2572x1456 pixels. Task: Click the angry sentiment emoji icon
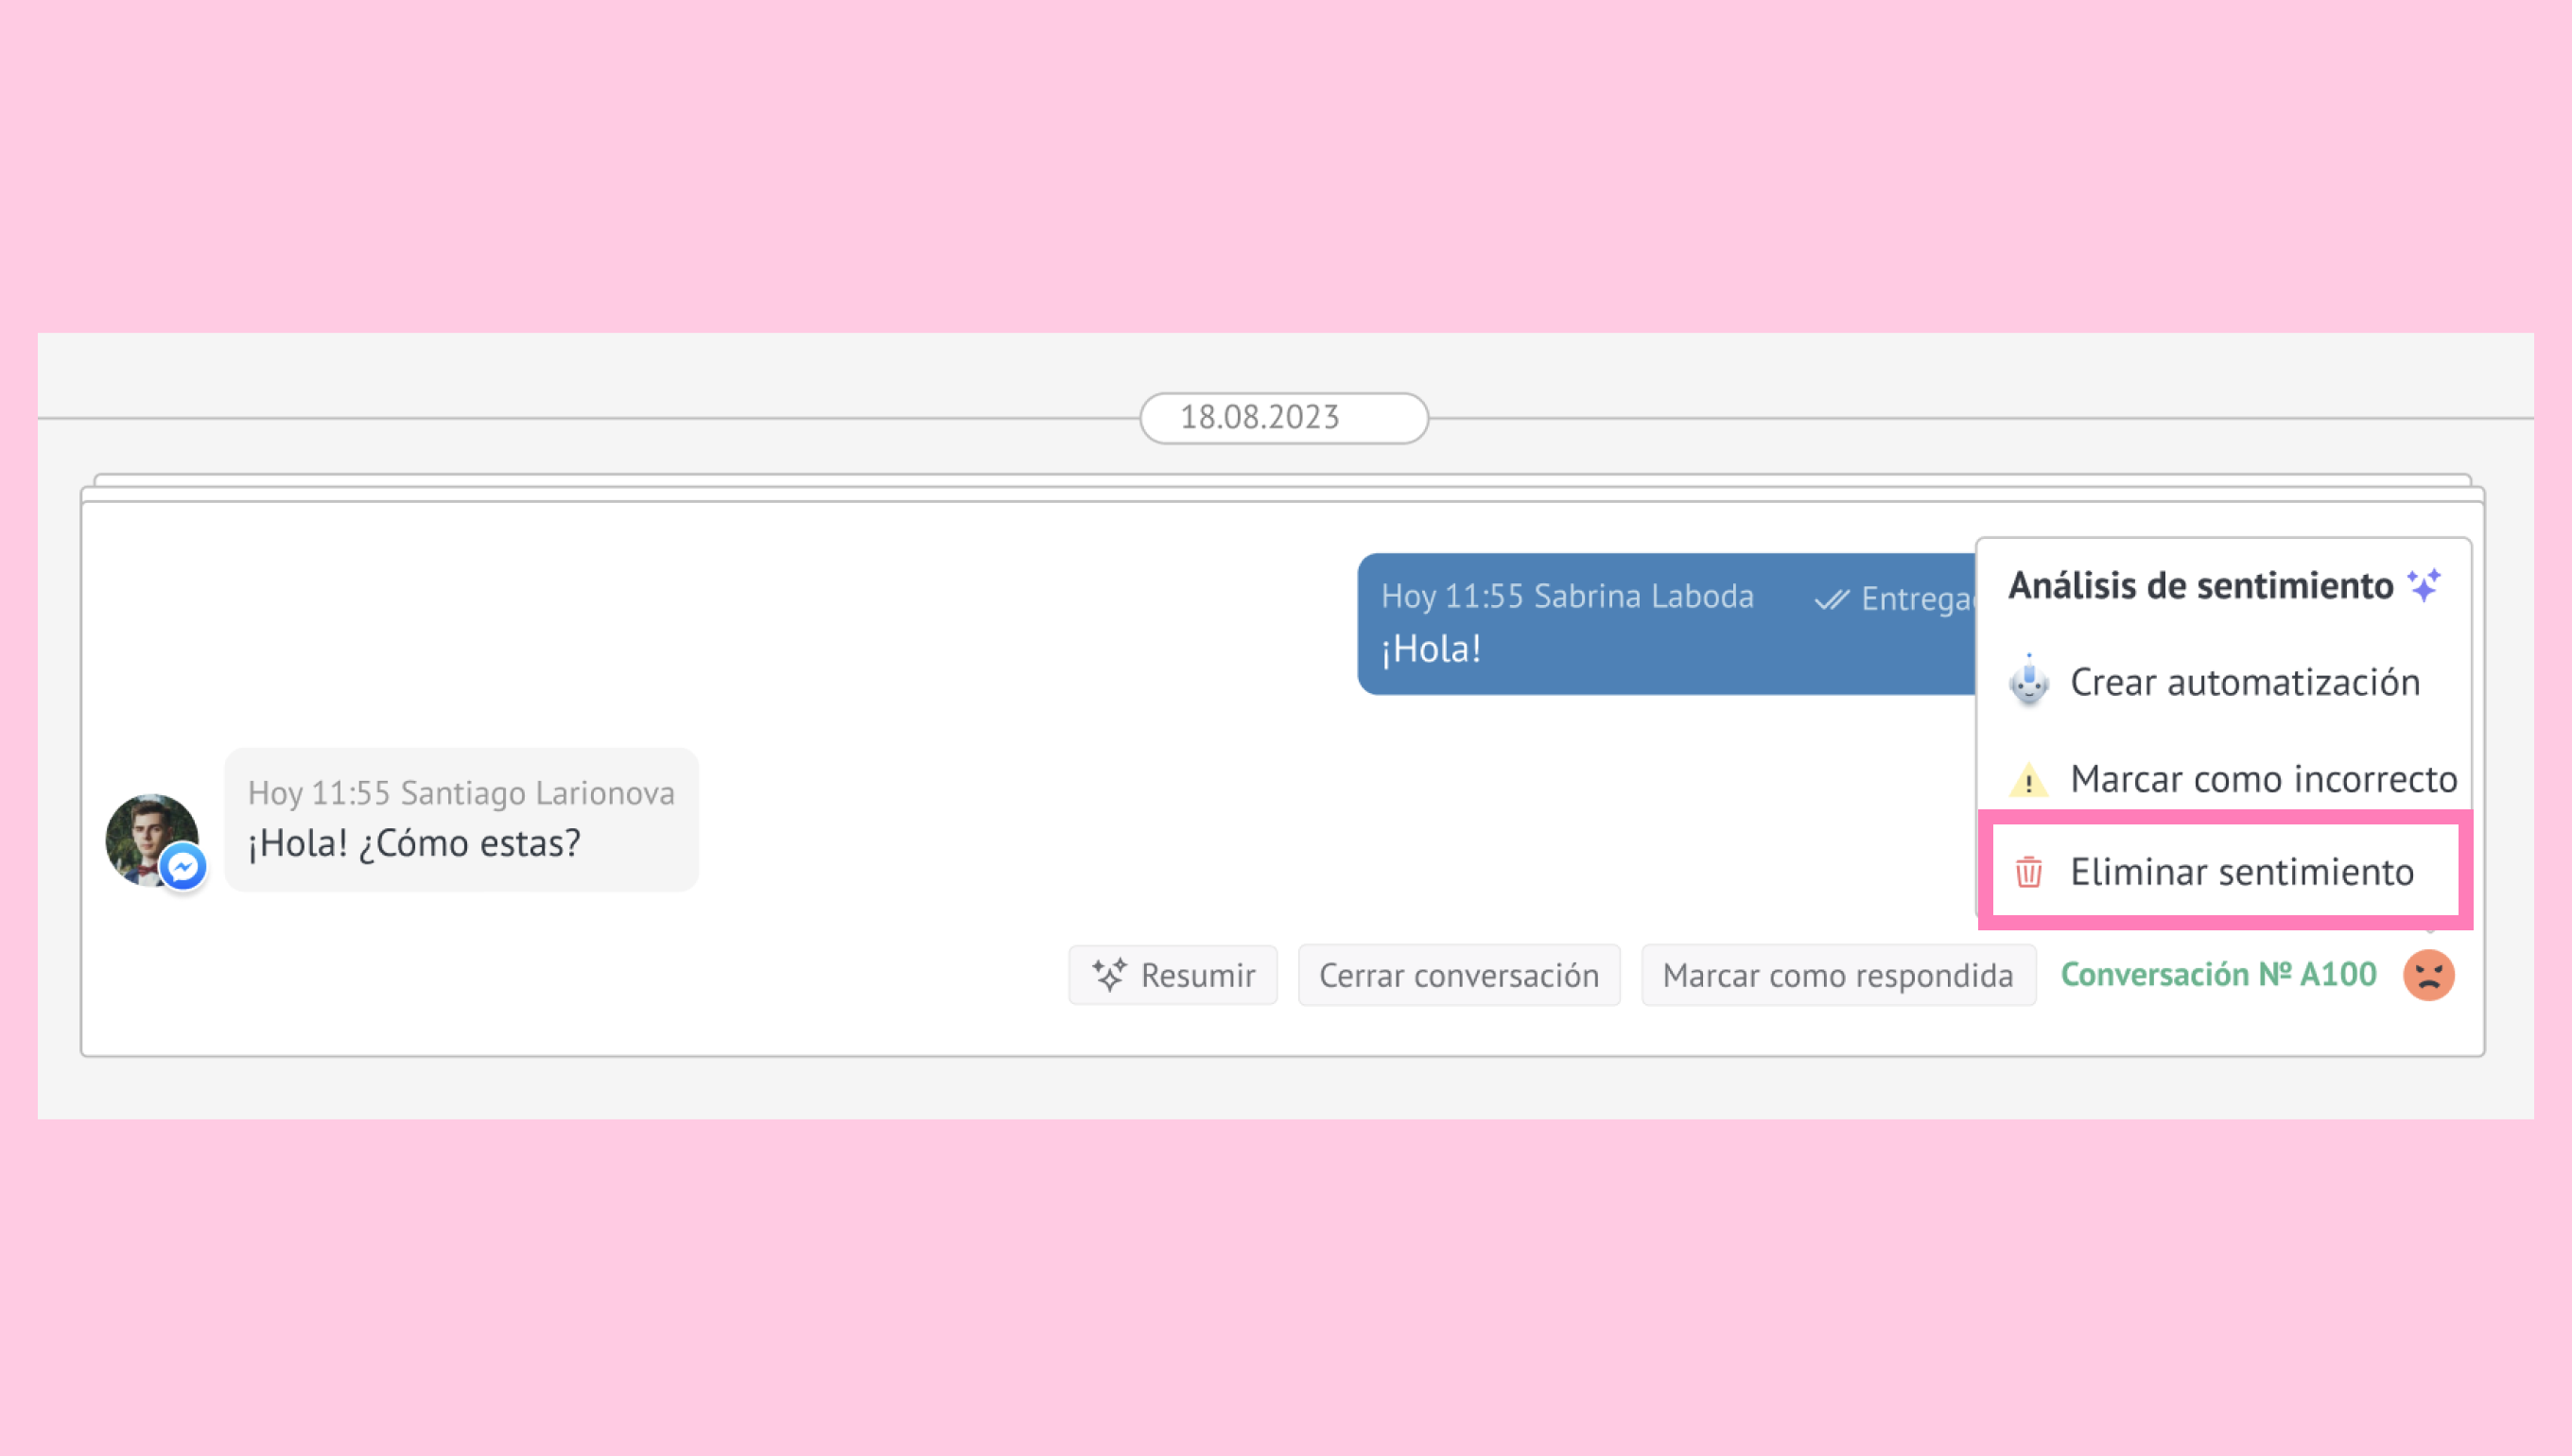click(2428, 974)
